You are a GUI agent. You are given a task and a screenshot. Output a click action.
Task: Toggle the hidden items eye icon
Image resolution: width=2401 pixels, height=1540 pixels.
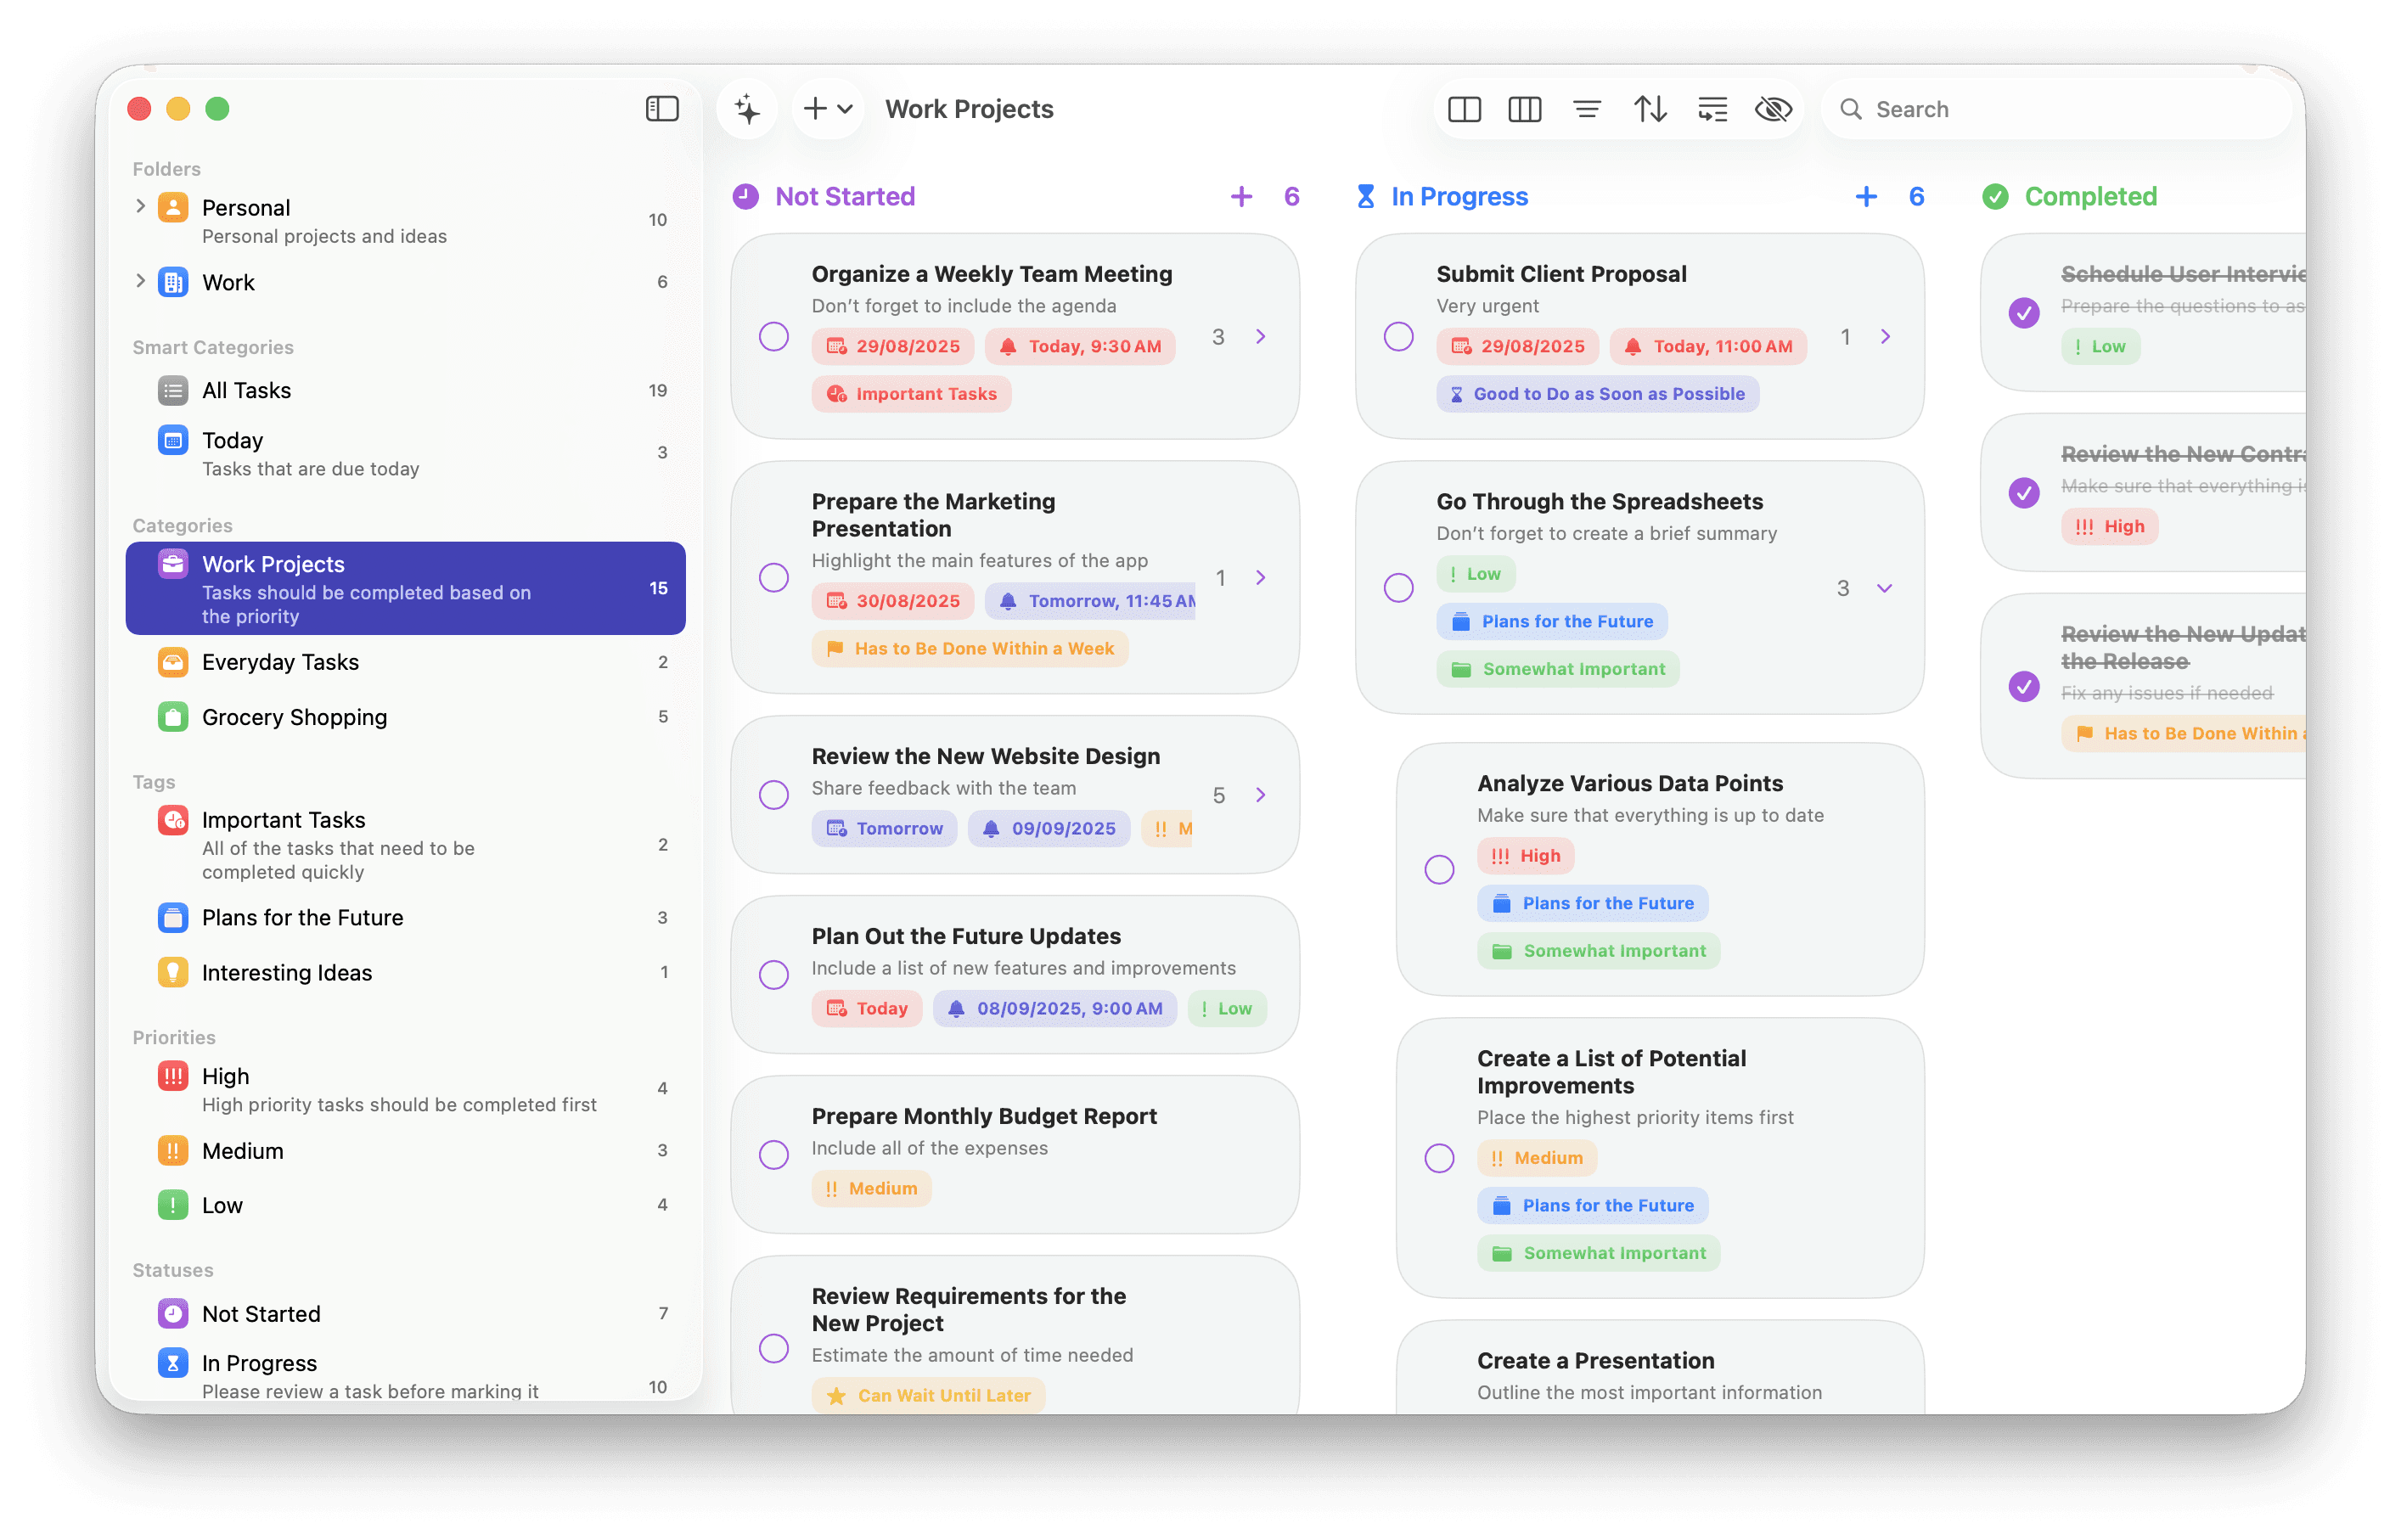point(1773,109)
